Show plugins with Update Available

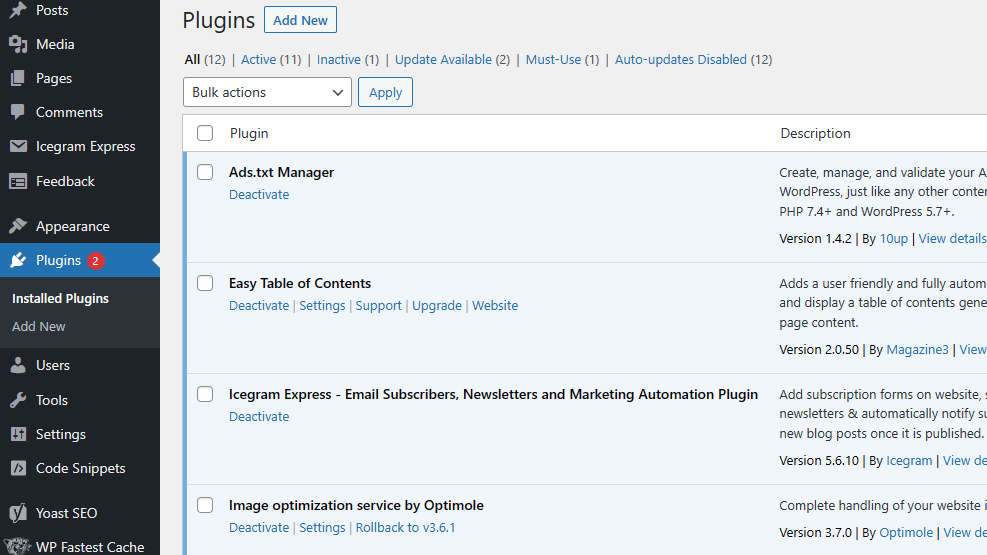[x=443, y=59]
